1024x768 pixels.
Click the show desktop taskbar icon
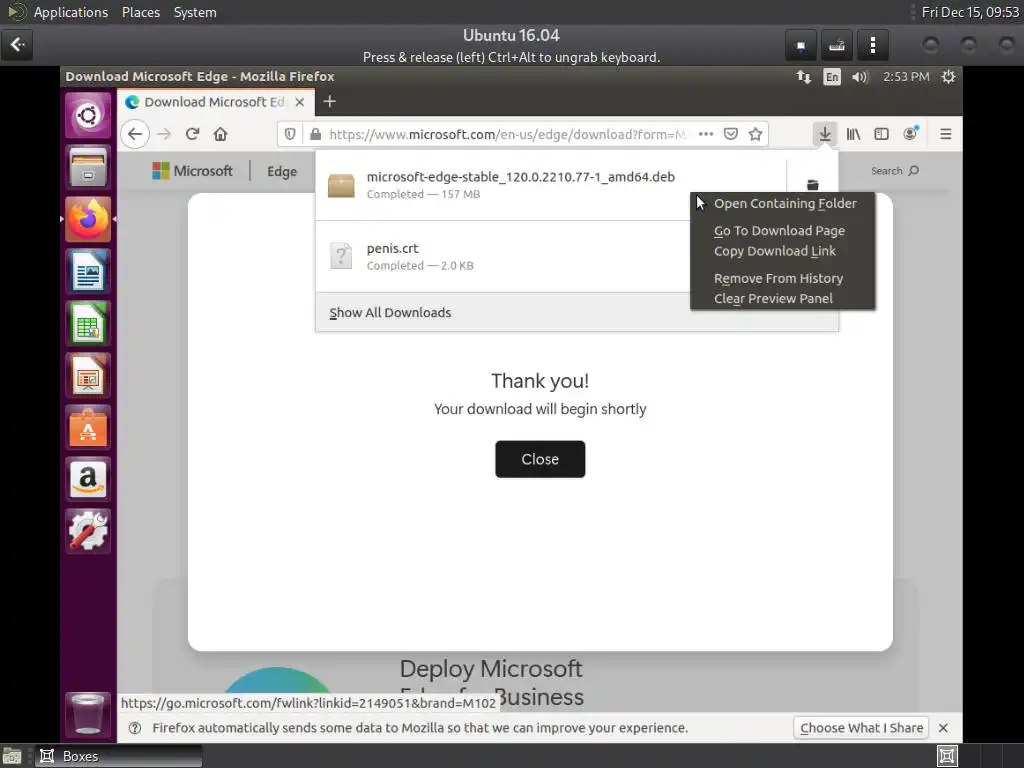[12, 756]
